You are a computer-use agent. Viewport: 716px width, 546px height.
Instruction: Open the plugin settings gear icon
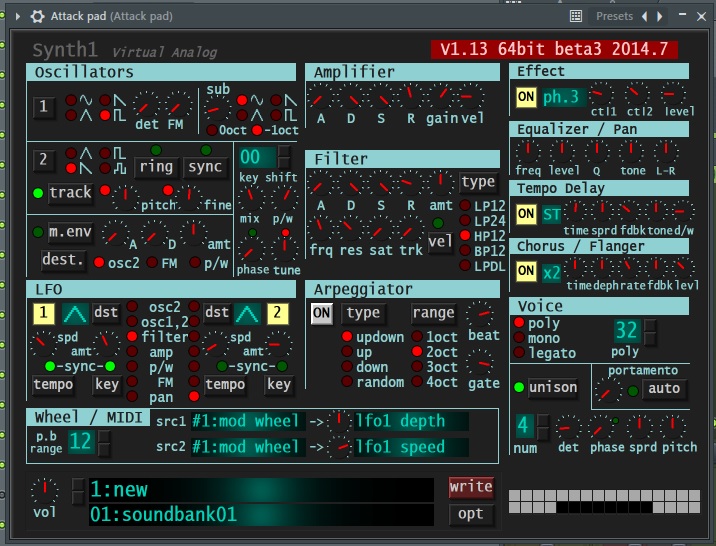point(37,16)
